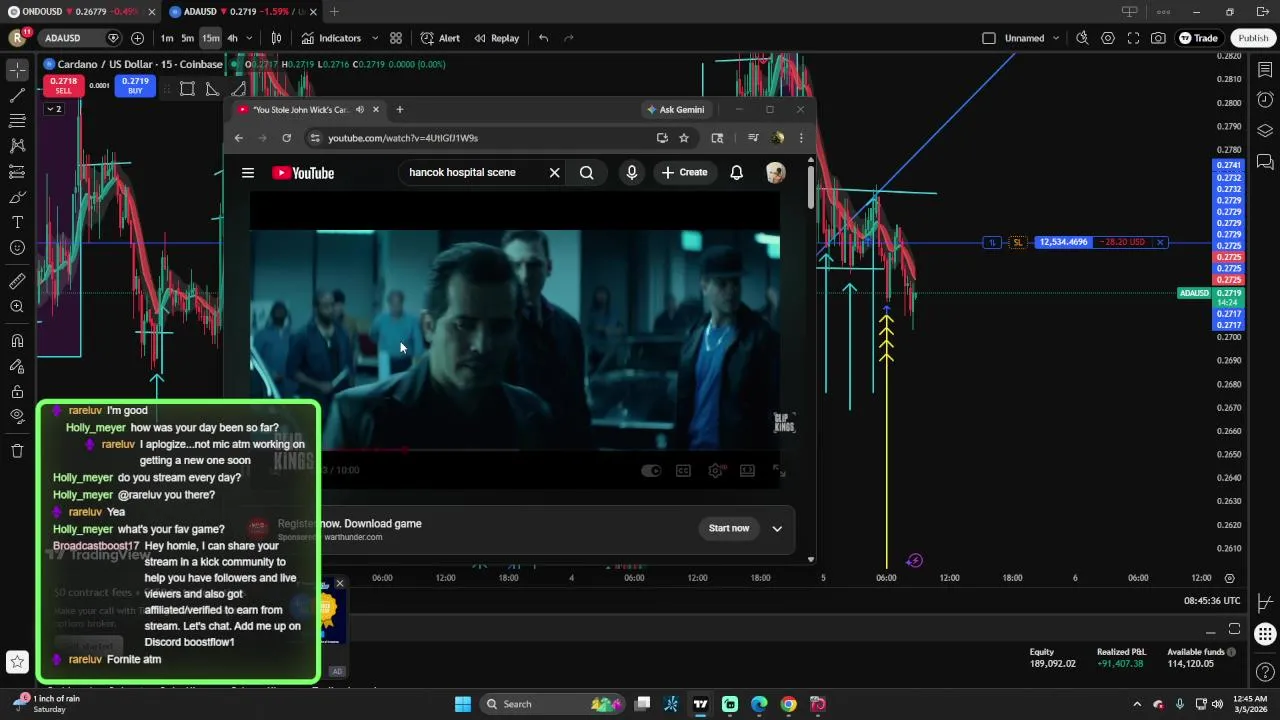This screenshot has height=720, width=1280.
Task: Click the red SELL 0.2718 button
Action: click(x=63, y=86)
